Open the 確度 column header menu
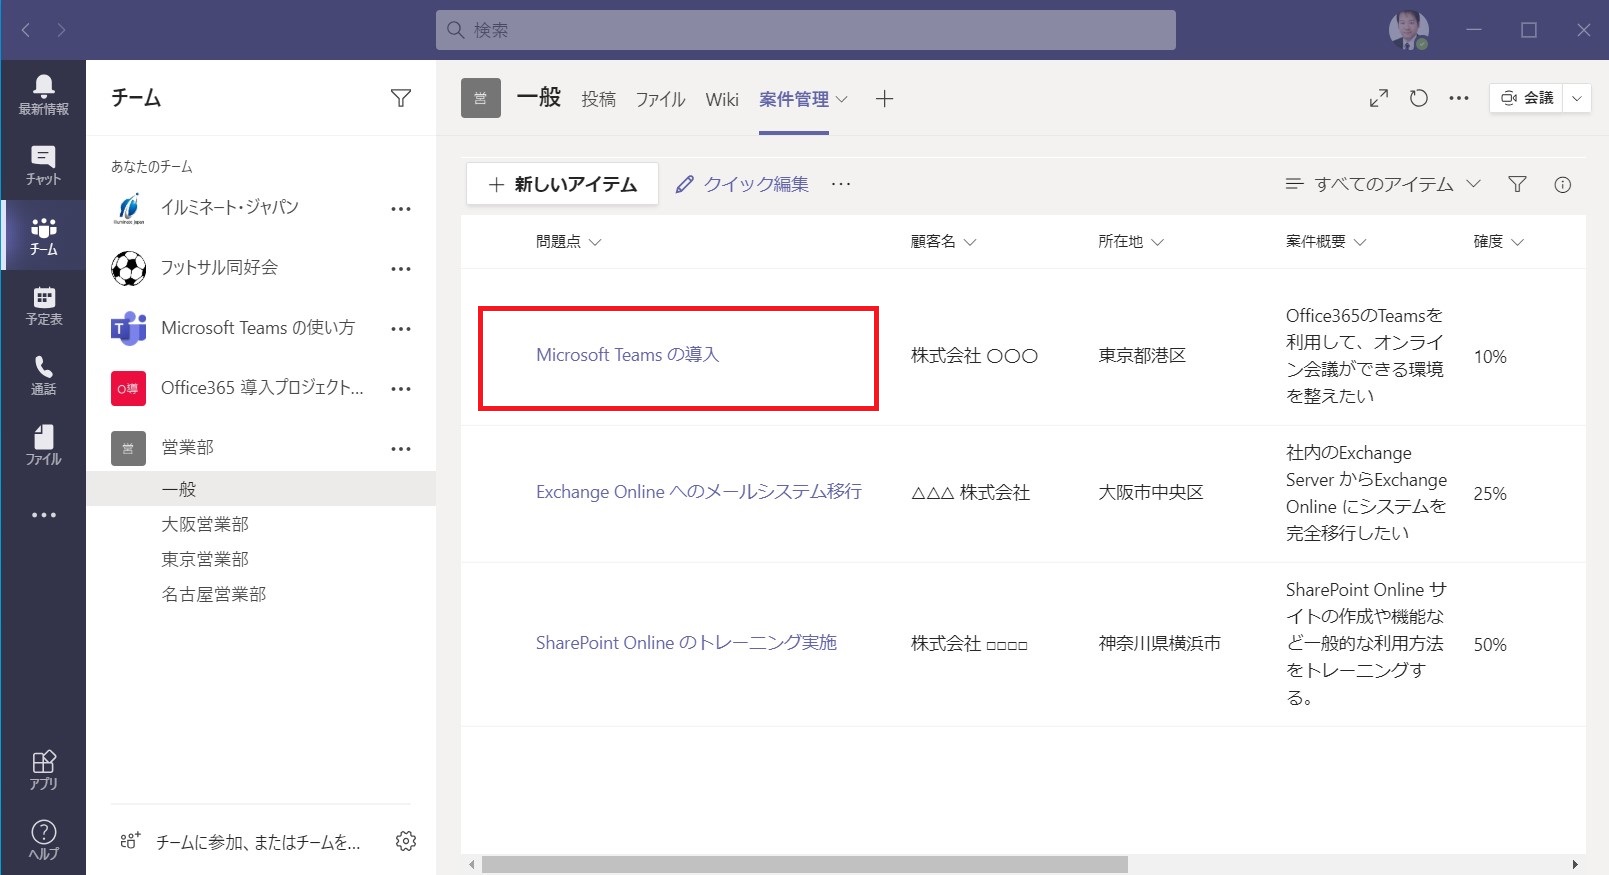Image resolution: width=1609 pixels, height=875 pixels. tap(1499, 242)
